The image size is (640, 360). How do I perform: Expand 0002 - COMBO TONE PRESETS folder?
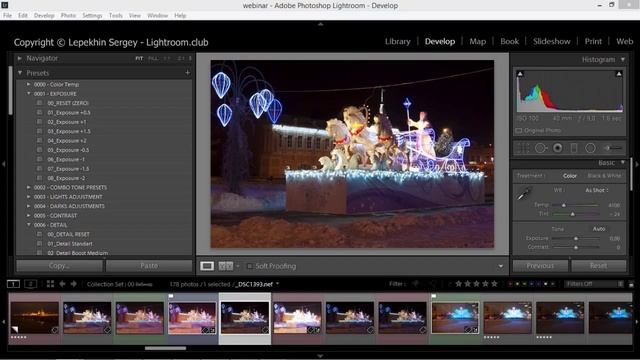pyautogui.click(x=29, y=187)
